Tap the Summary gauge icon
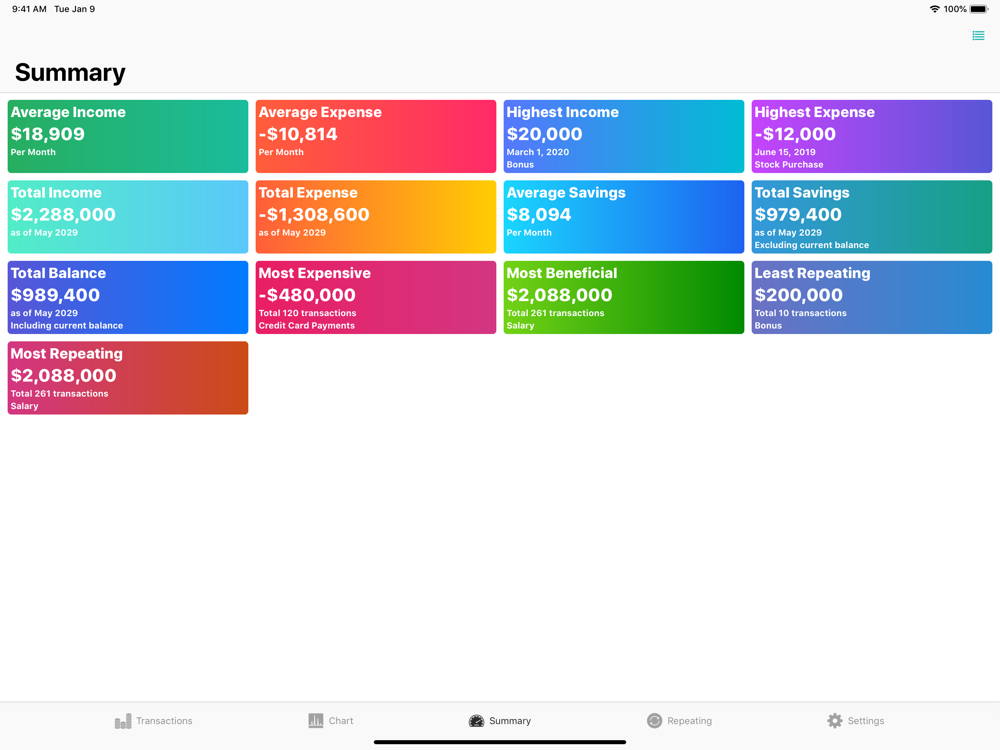 (x=476, y=721)
